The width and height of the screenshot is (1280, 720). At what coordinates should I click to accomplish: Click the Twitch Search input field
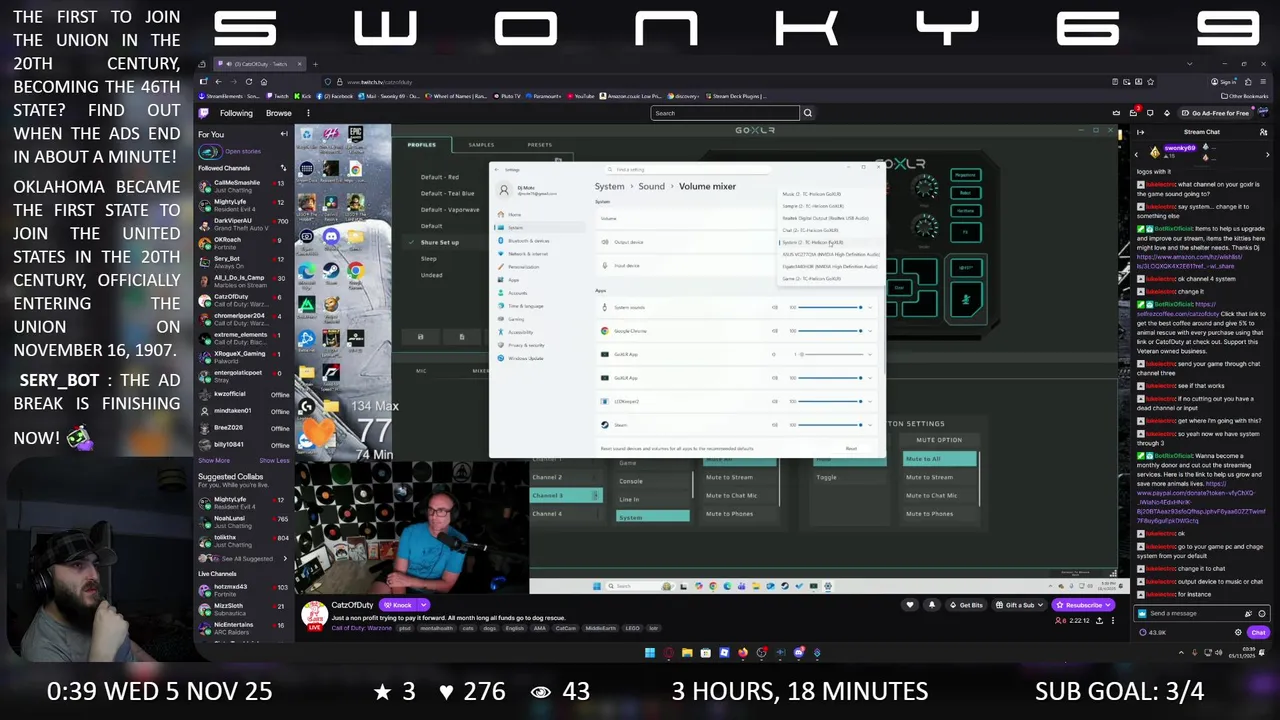click(x=724, y=113)
